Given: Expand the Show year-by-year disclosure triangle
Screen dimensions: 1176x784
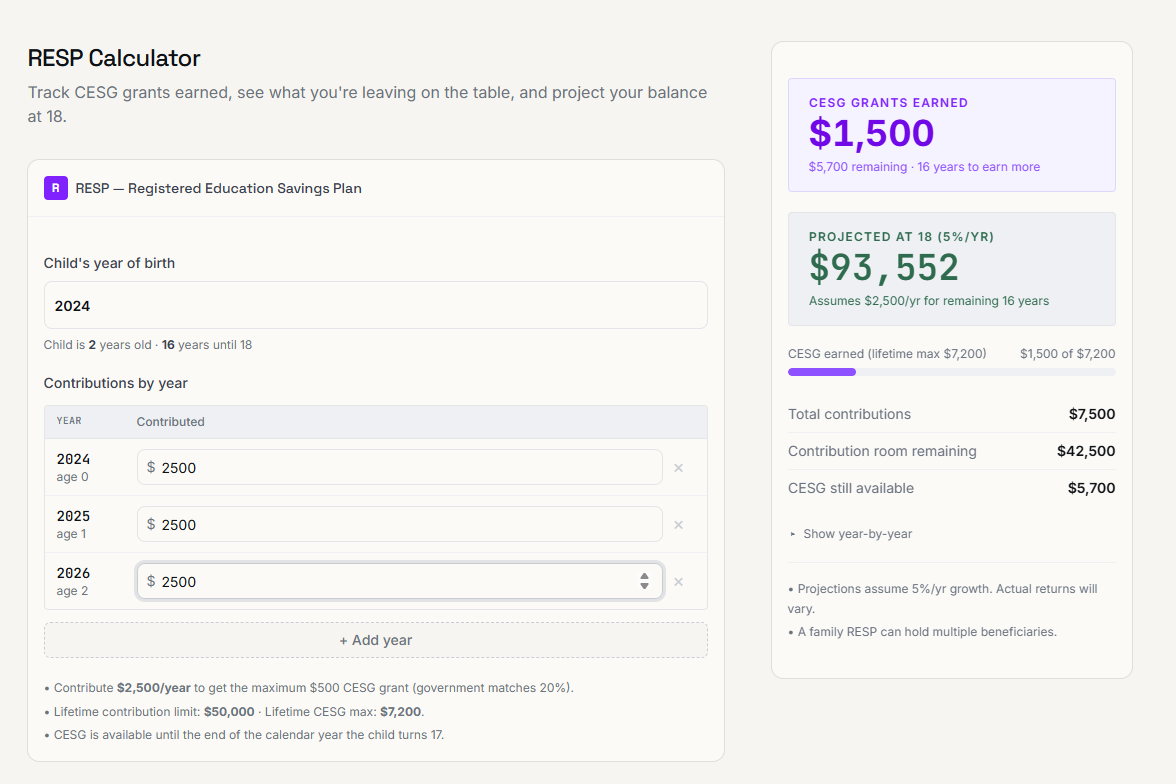Looking at the screenshot, I should 793,534.
